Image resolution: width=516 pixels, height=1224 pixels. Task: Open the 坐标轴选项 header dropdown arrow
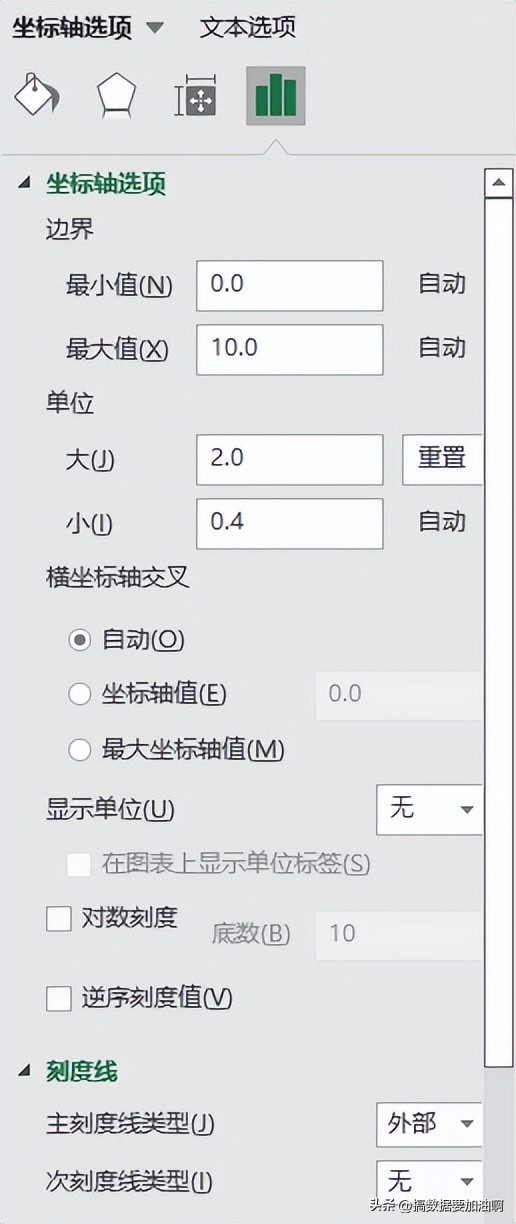[x=154, y=28]
